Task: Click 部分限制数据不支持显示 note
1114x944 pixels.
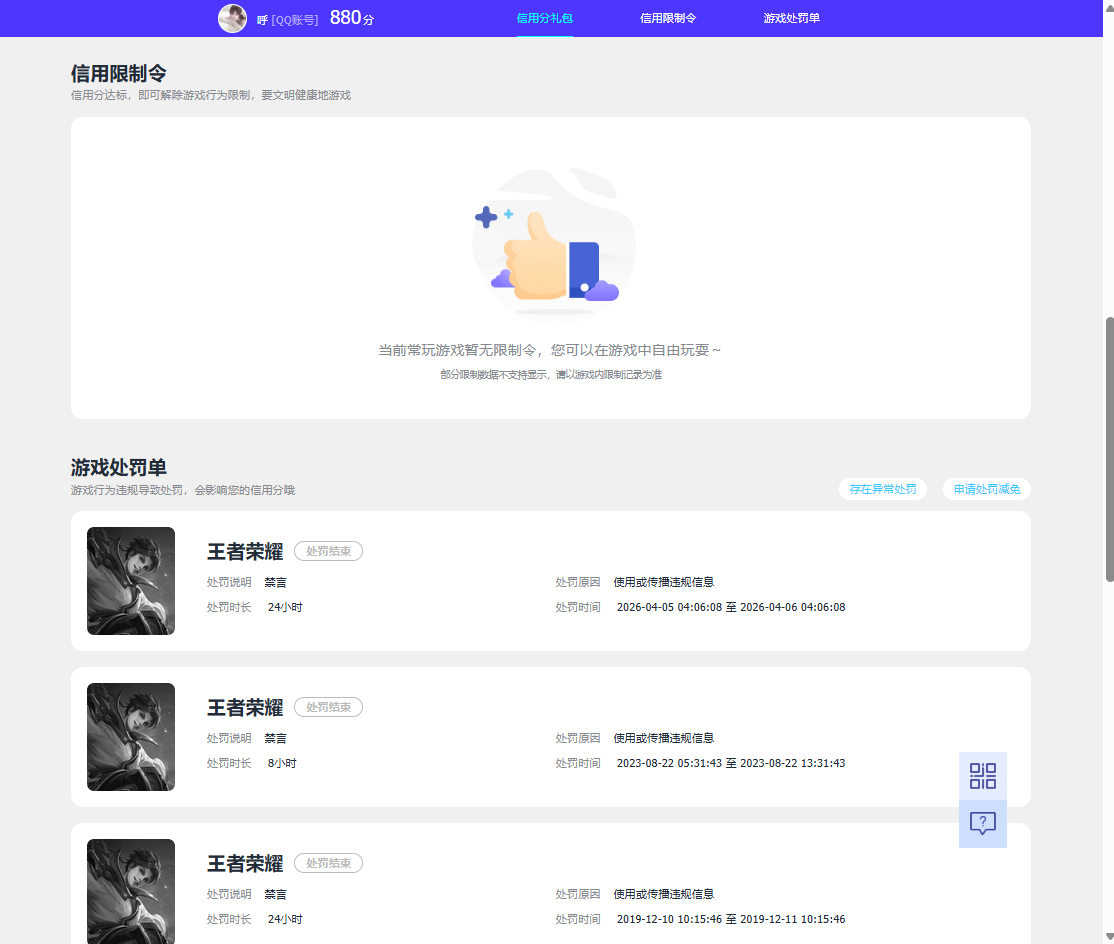Action: [x=551, y=374]
